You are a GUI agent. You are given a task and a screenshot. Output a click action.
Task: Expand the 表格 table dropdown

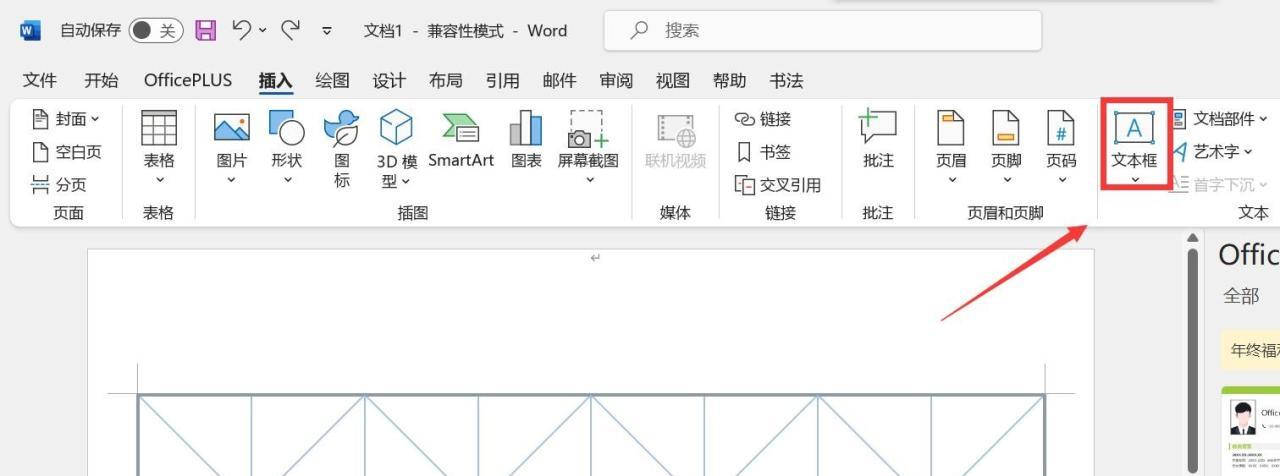tap(159, 148)
